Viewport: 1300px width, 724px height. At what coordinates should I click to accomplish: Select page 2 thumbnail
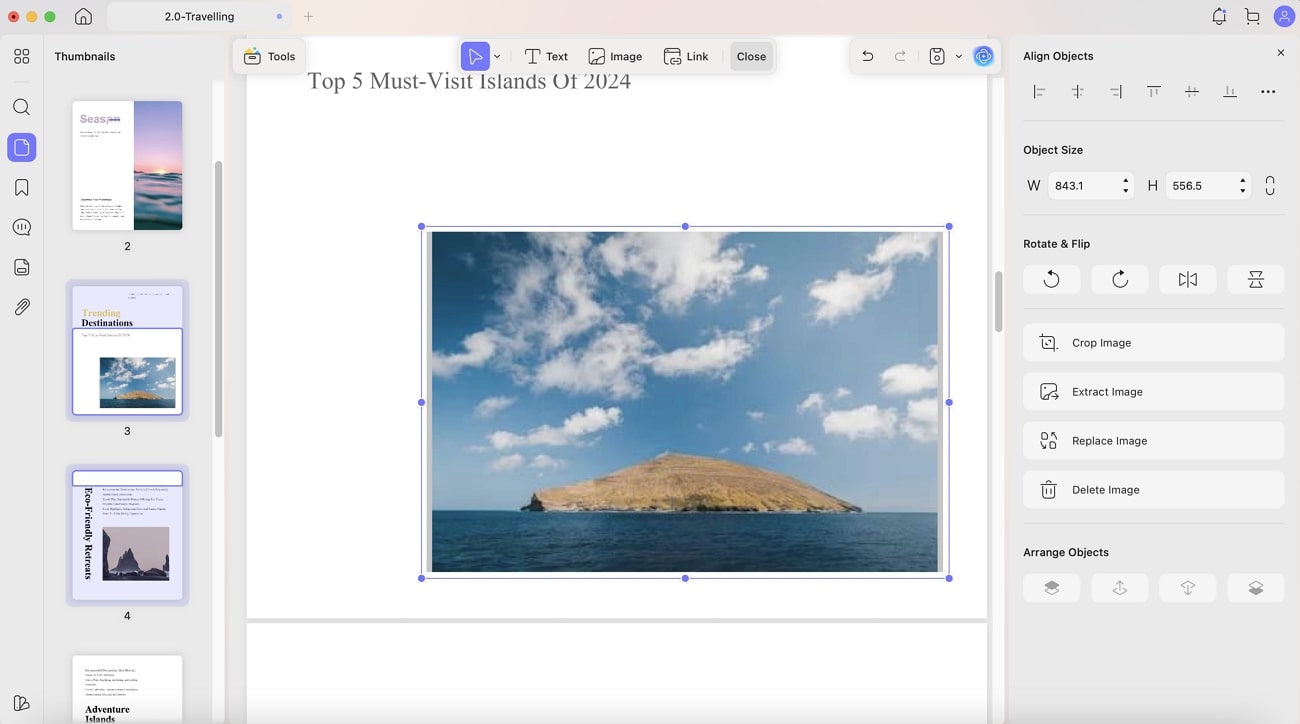tap(127, 165)
